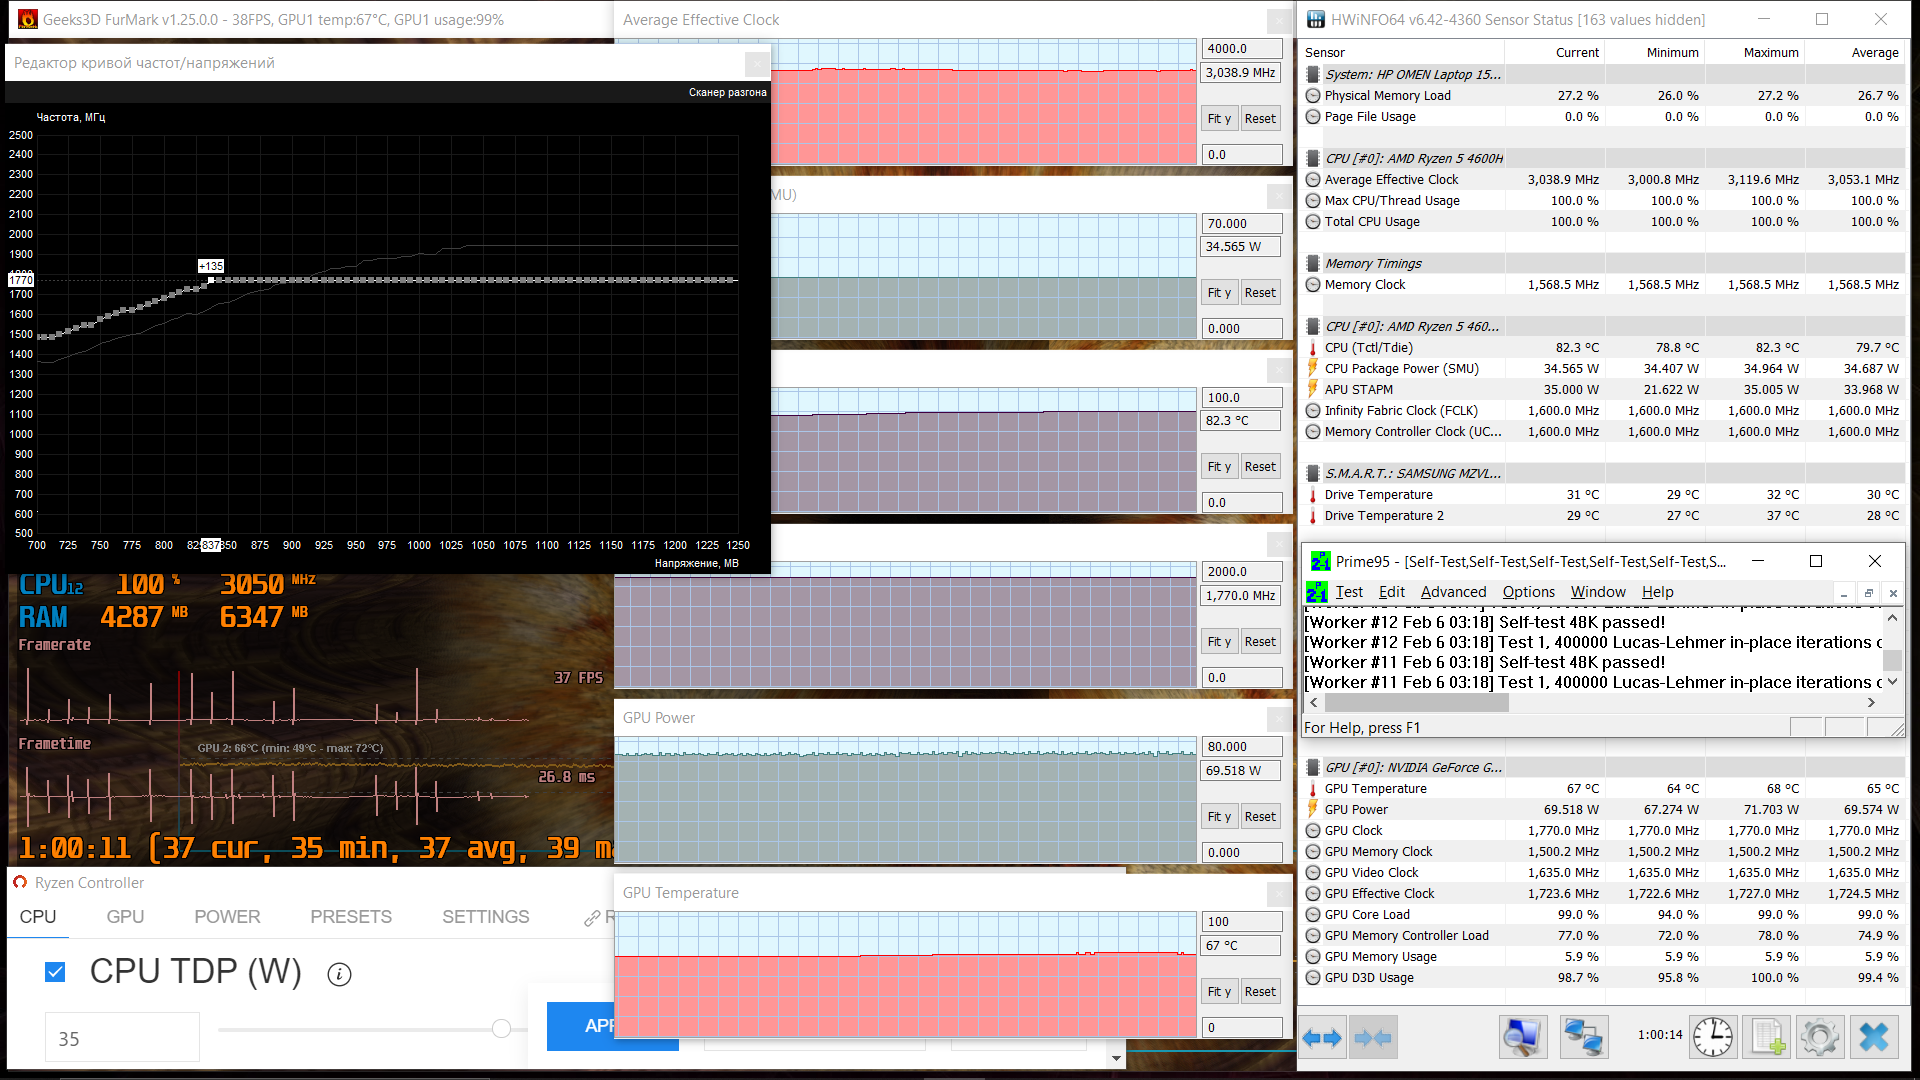Click Fit y on the 1,770.0 MHz graph
Image resolution: width=1920 pixels, height=1080 pixels.
click(x=1219, y=642)
